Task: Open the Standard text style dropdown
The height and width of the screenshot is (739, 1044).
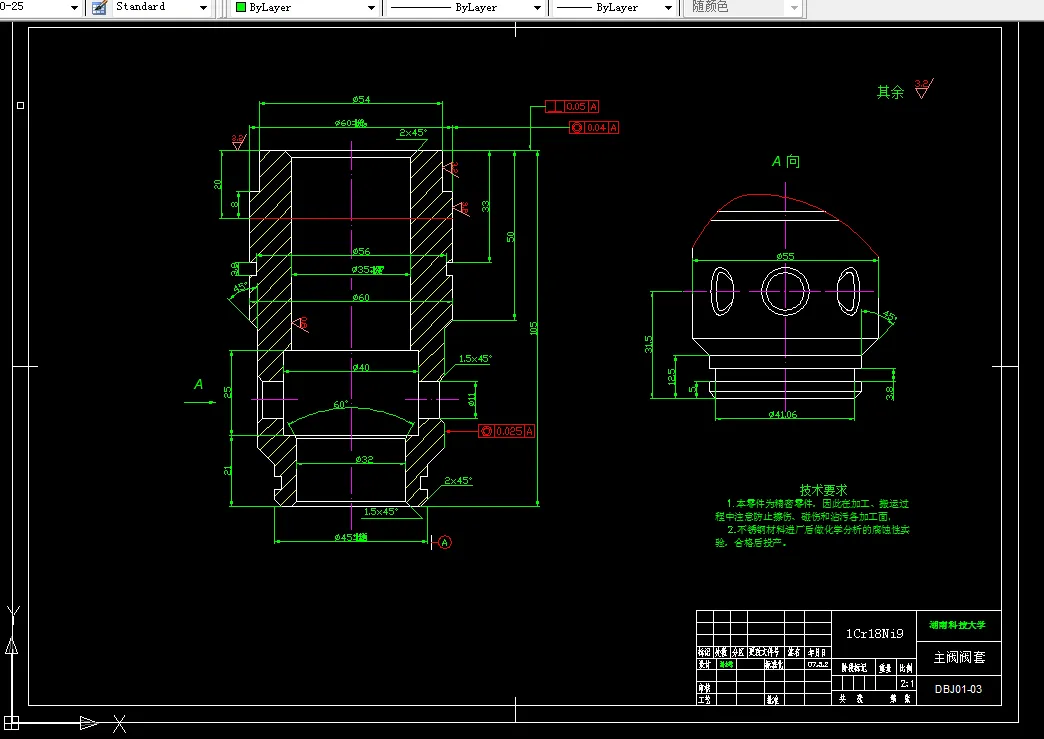Action: pyautogui.click(x=204, y=7)
